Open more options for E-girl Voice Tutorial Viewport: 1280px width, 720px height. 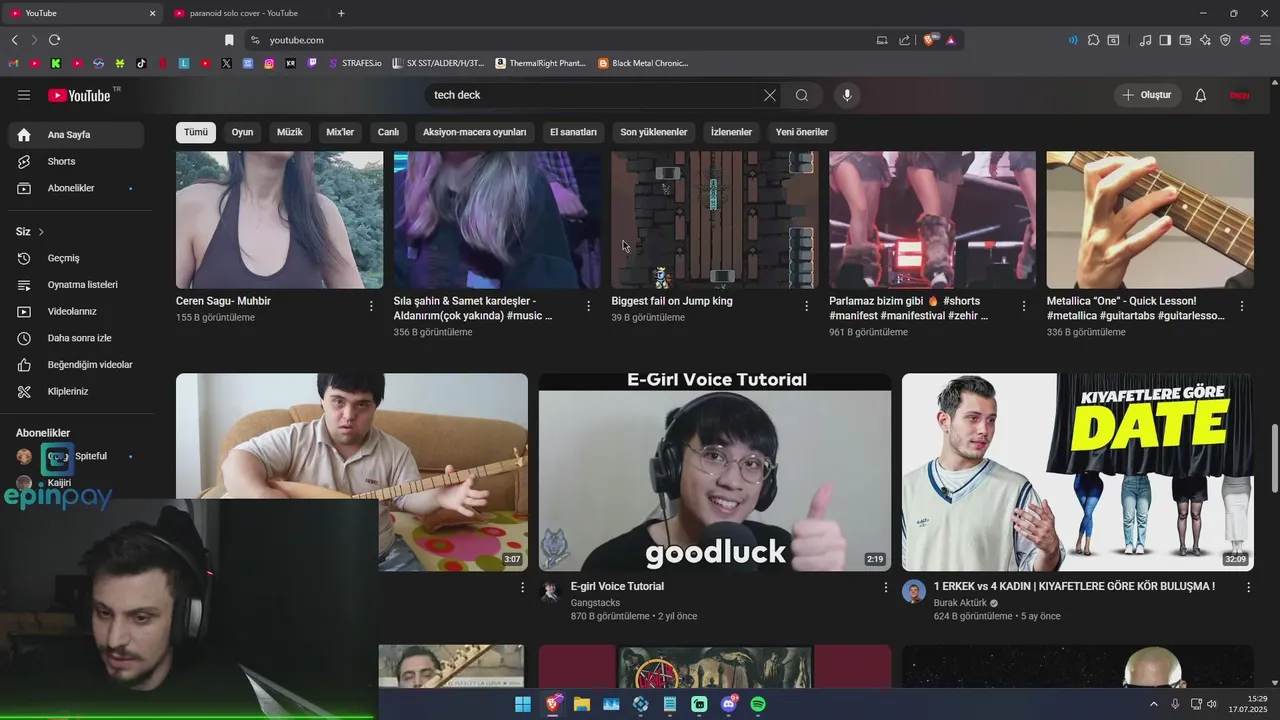(x=885, y=588)
